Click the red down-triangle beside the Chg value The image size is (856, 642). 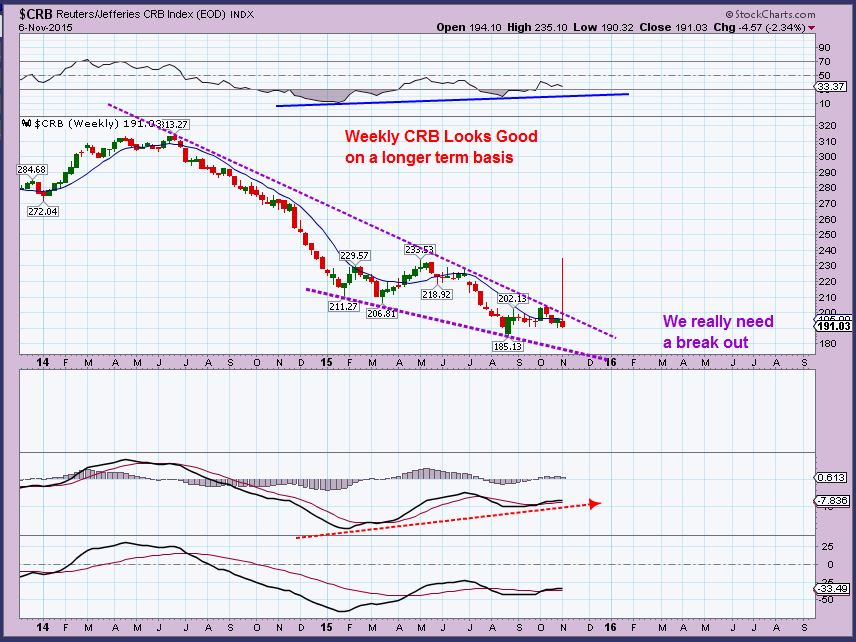tap(812, 28)
